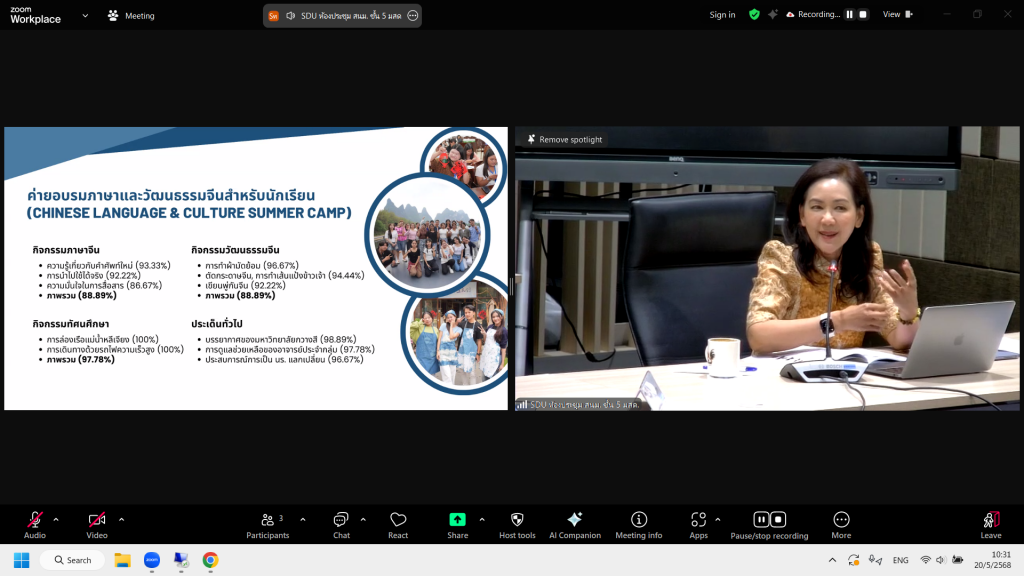Expand the video options arrow

click(x=122, y=519)
